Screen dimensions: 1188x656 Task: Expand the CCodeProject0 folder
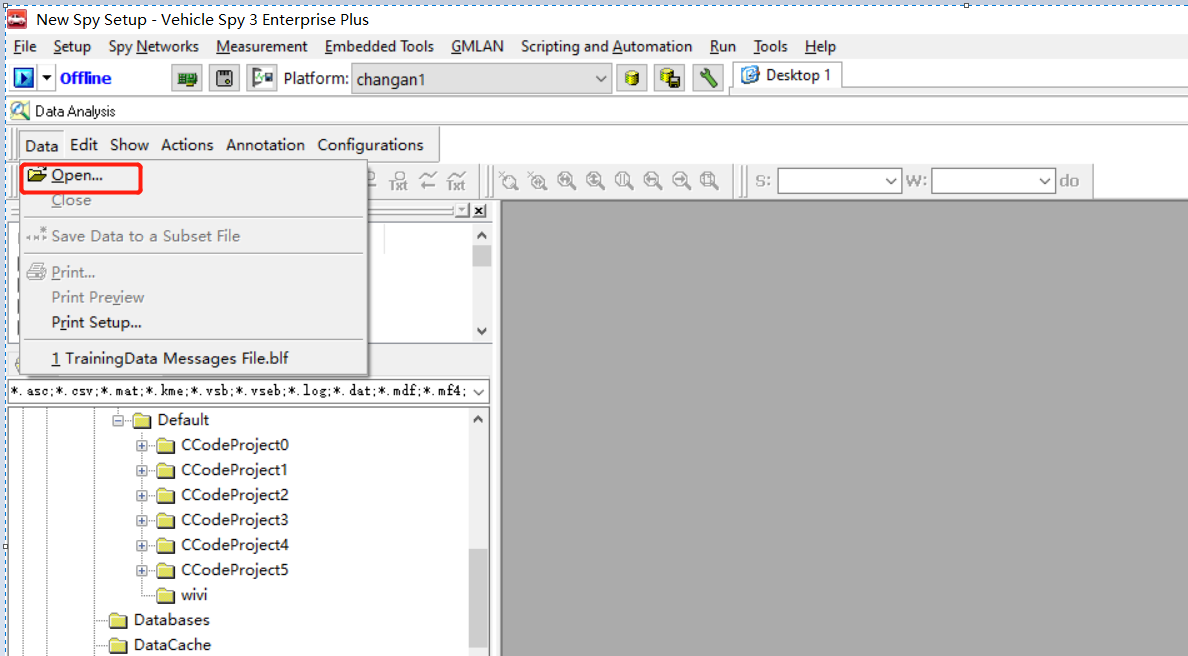point(142,445)
